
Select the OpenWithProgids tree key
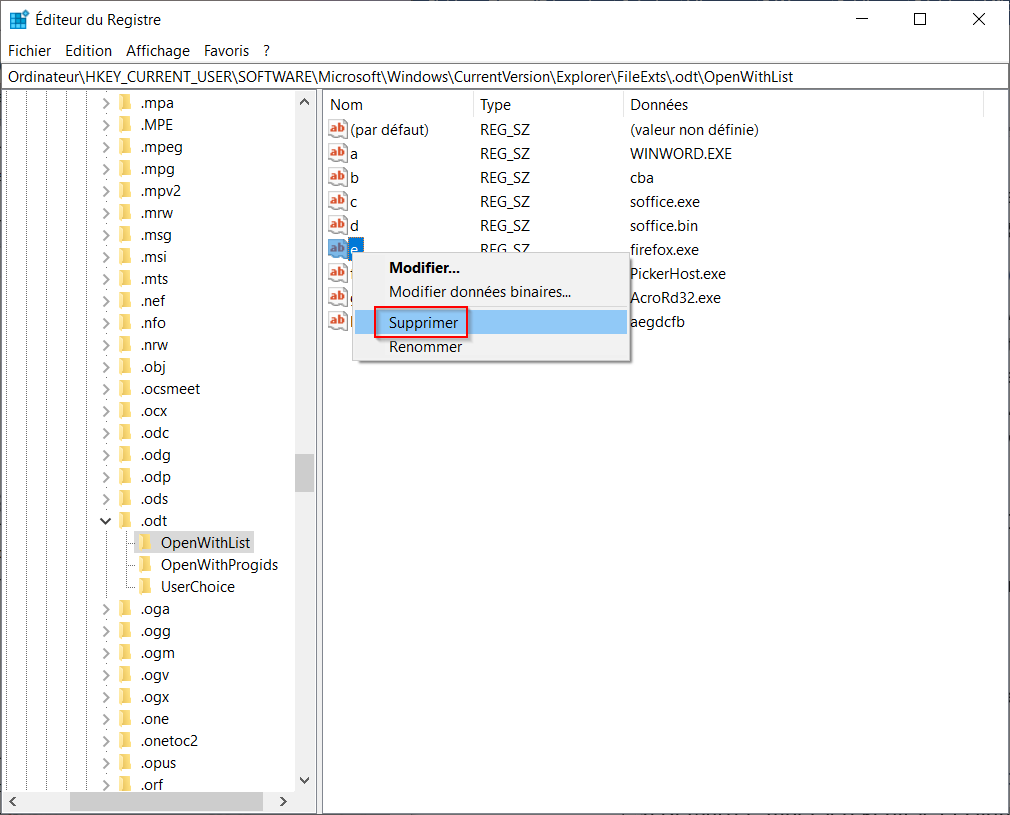220,564
